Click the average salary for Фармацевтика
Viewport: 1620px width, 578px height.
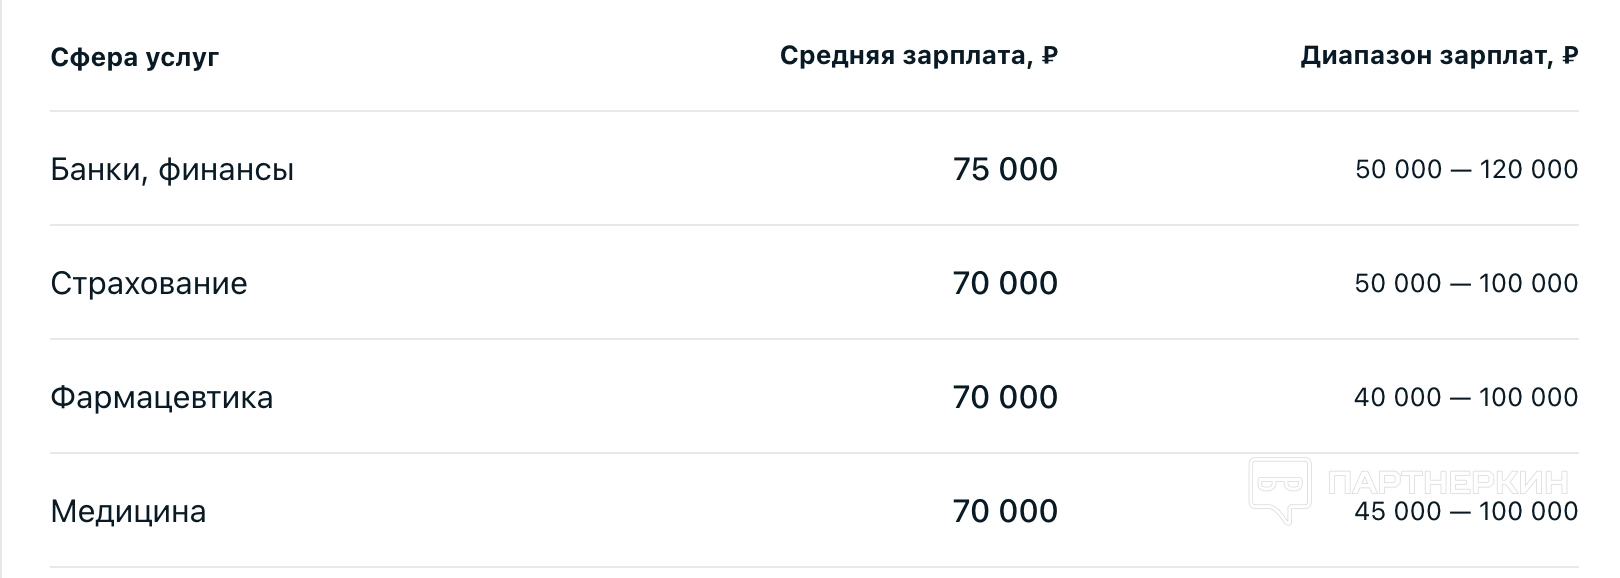click(1005, 397)
